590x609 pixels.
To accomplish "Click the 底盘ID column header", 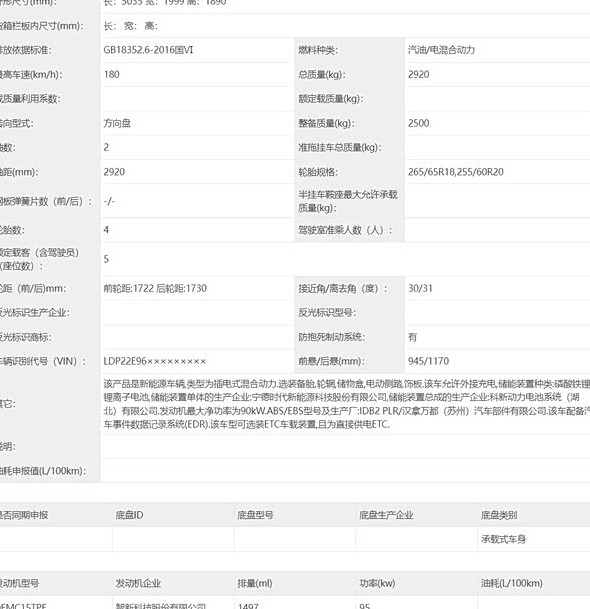I will [129, 515].
